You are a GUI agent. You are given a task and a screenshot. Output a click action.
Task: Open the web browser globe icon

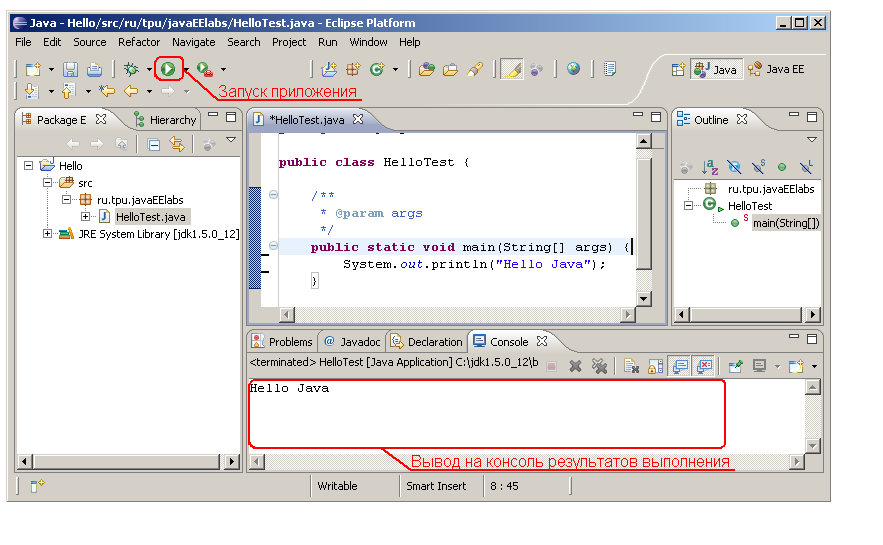point(573,69)
